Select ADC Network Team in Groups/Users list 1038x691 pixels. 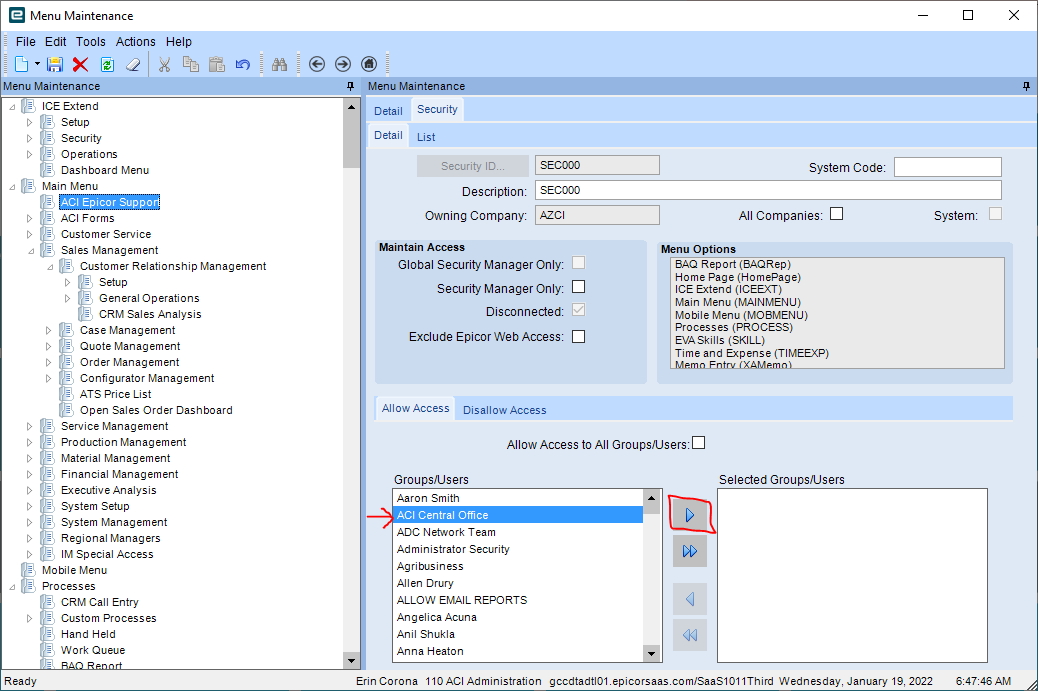click(518, 532)
